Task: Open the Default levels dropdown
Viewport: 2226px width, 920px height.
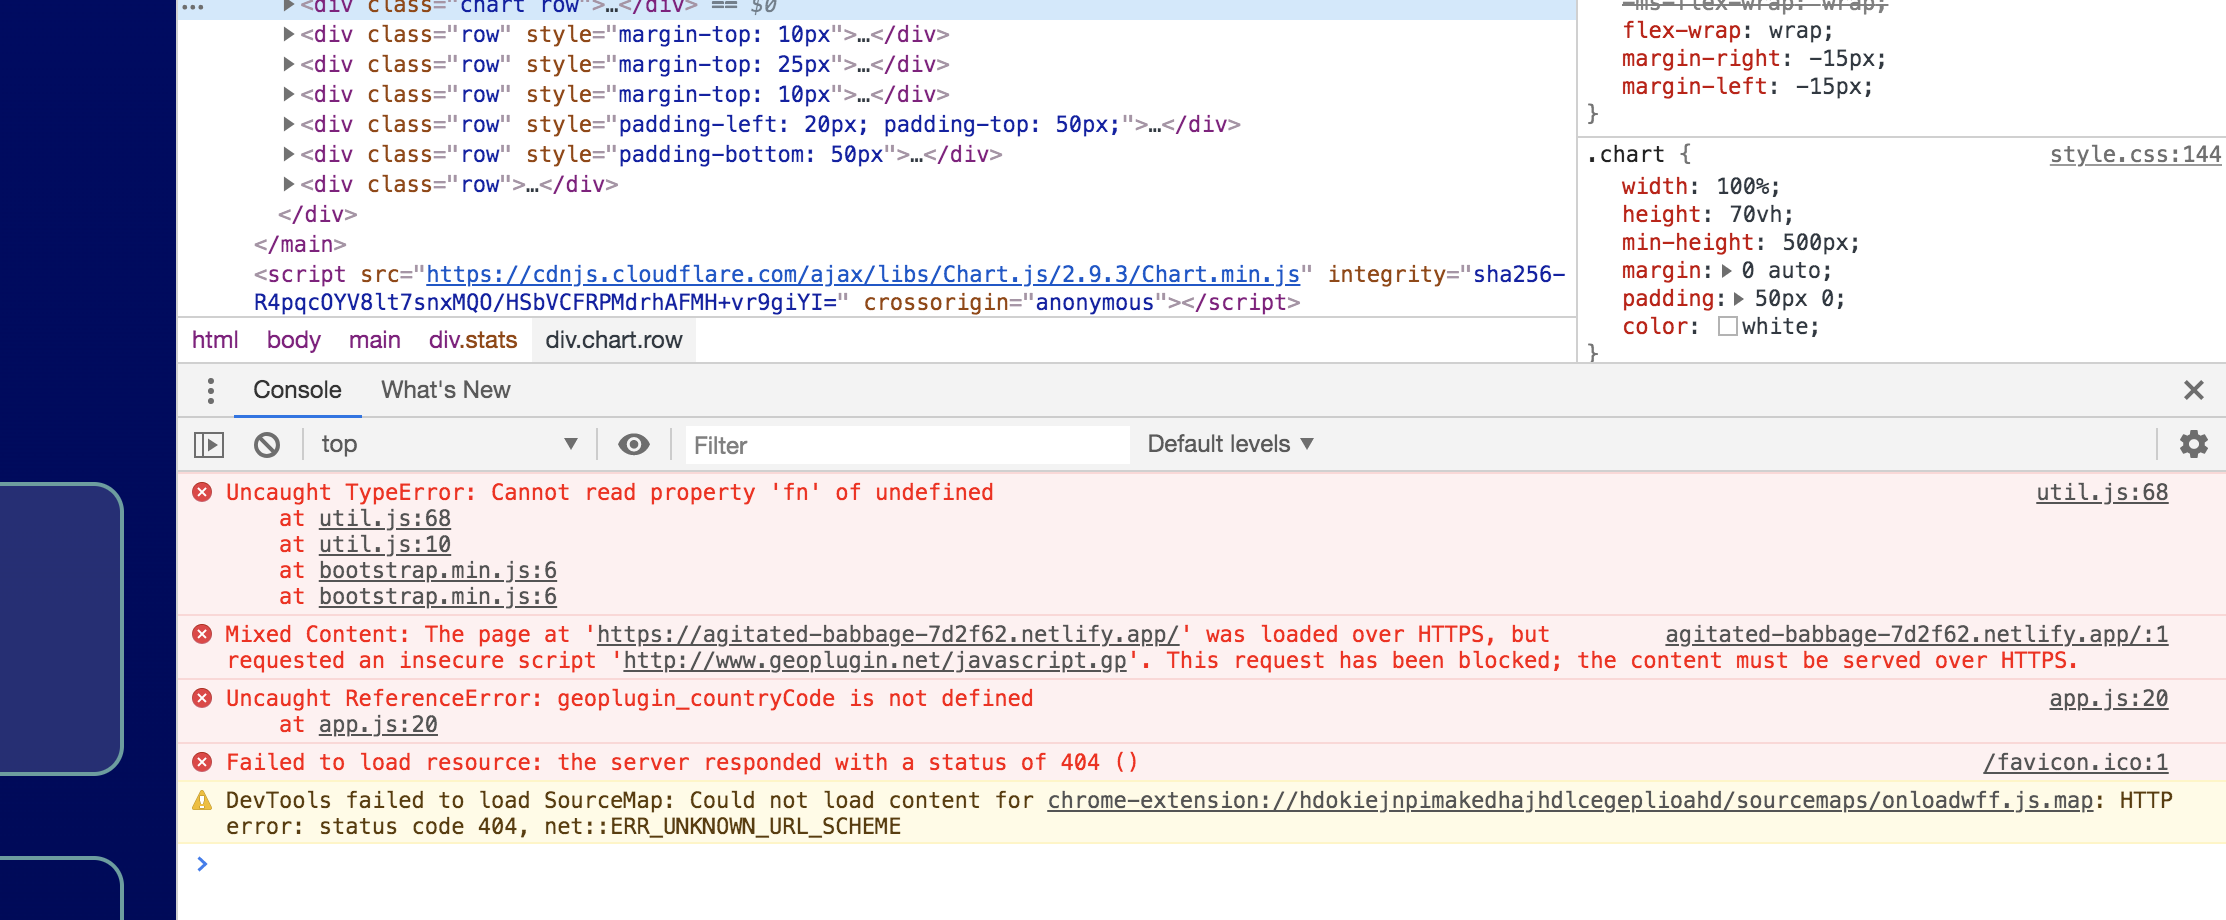Action: point(1230,444)
